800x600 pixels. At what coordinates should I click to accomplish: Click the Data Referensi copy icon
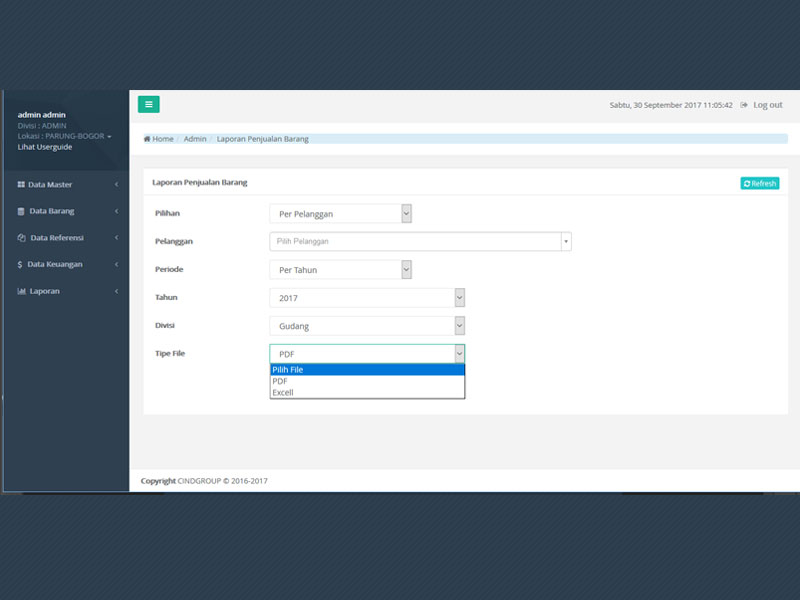coord(21,238)
